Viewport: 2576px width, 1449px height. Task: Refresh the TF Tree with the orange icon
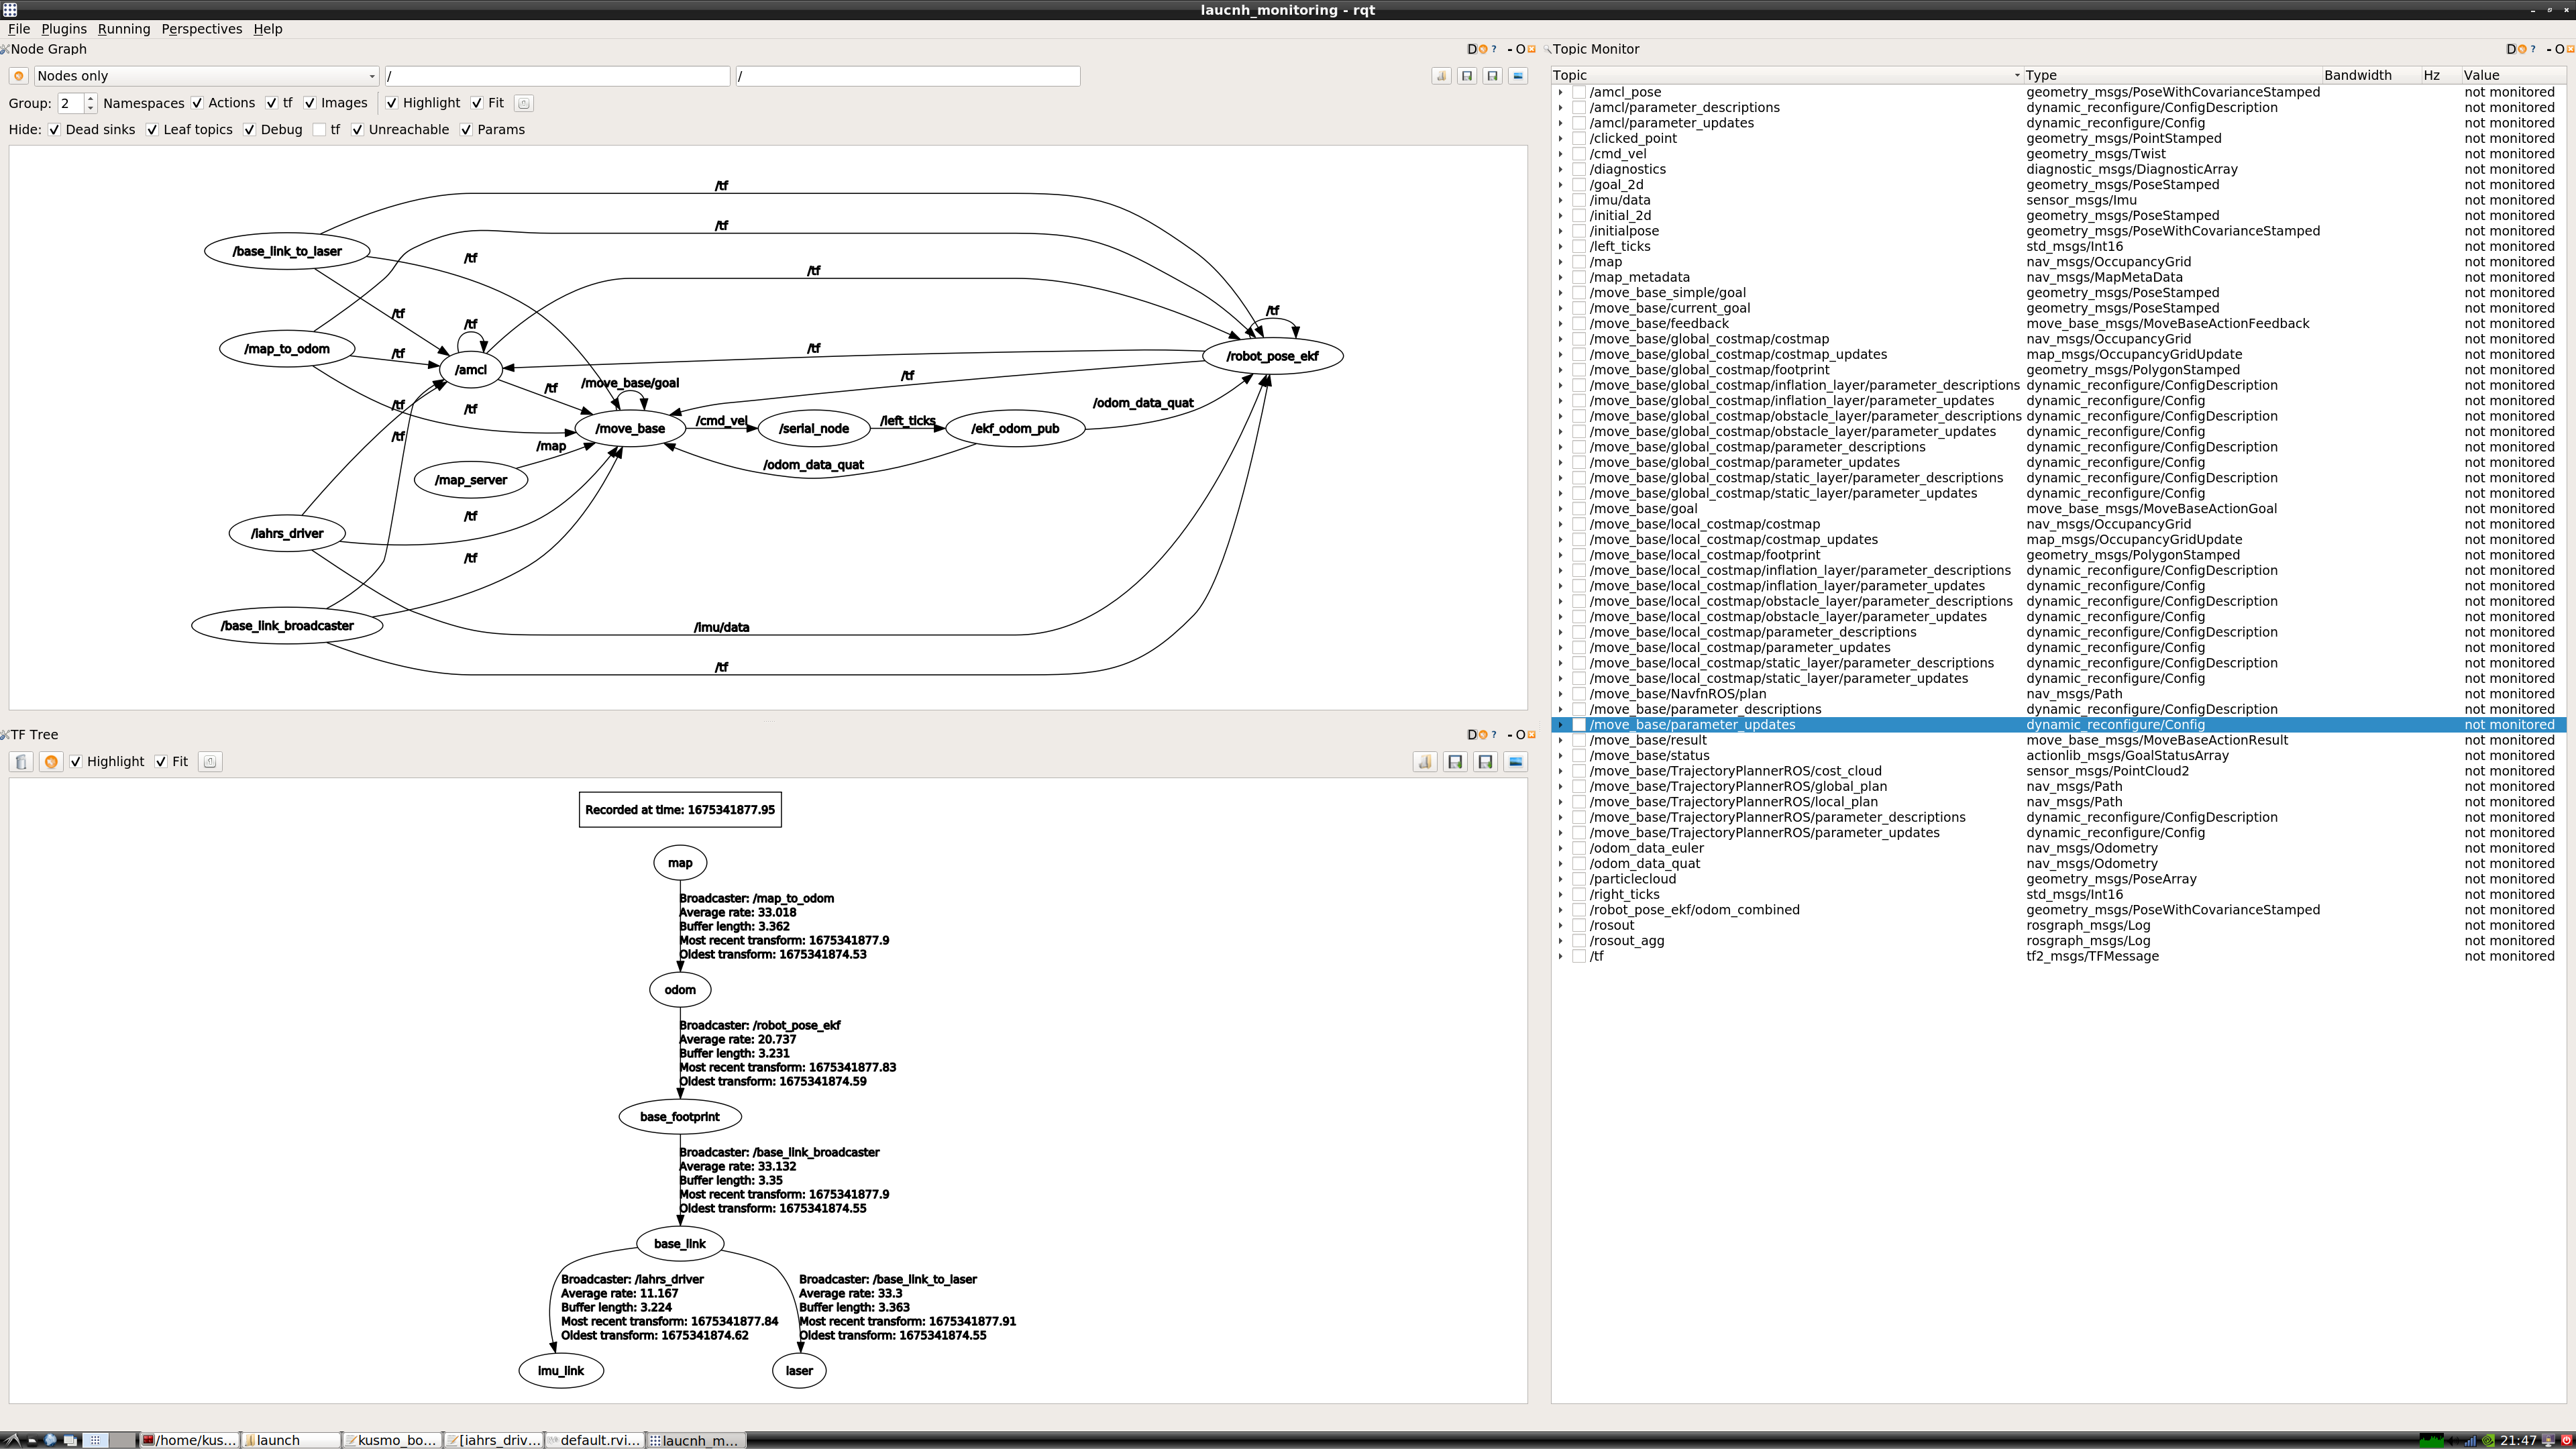(51, 762)
